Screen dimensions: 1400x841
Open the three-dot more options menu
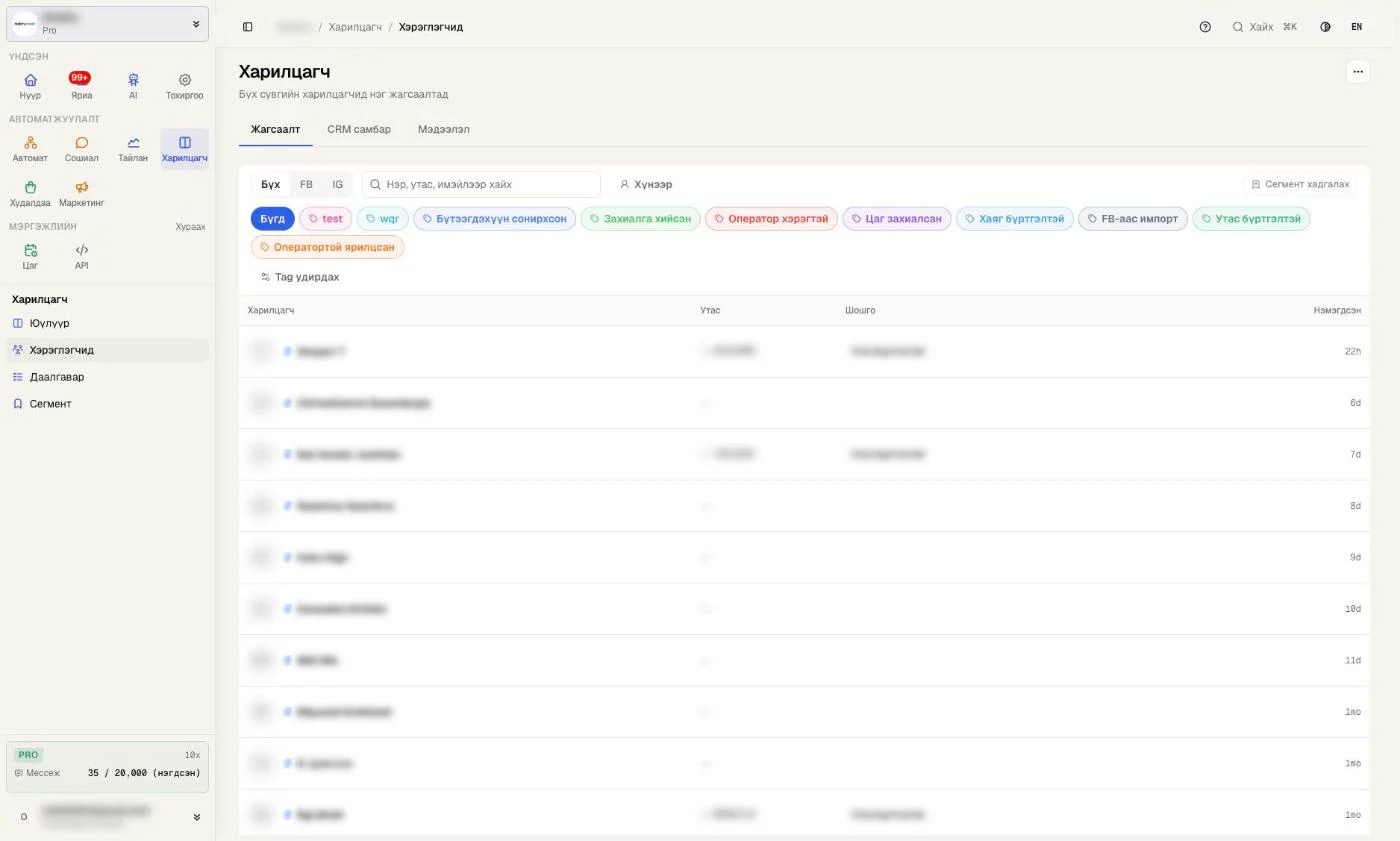1357,72
